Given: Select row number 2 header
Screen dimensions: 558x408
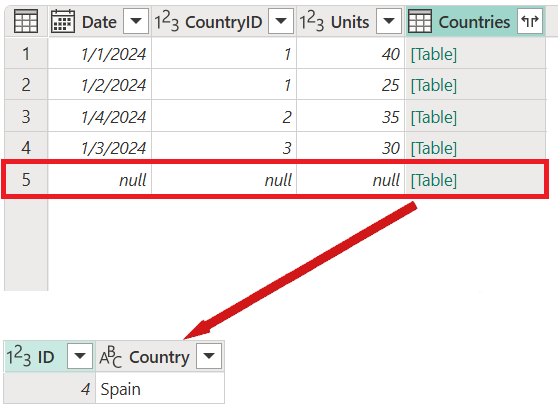Looking at the screenshot, I should (26, 85).
